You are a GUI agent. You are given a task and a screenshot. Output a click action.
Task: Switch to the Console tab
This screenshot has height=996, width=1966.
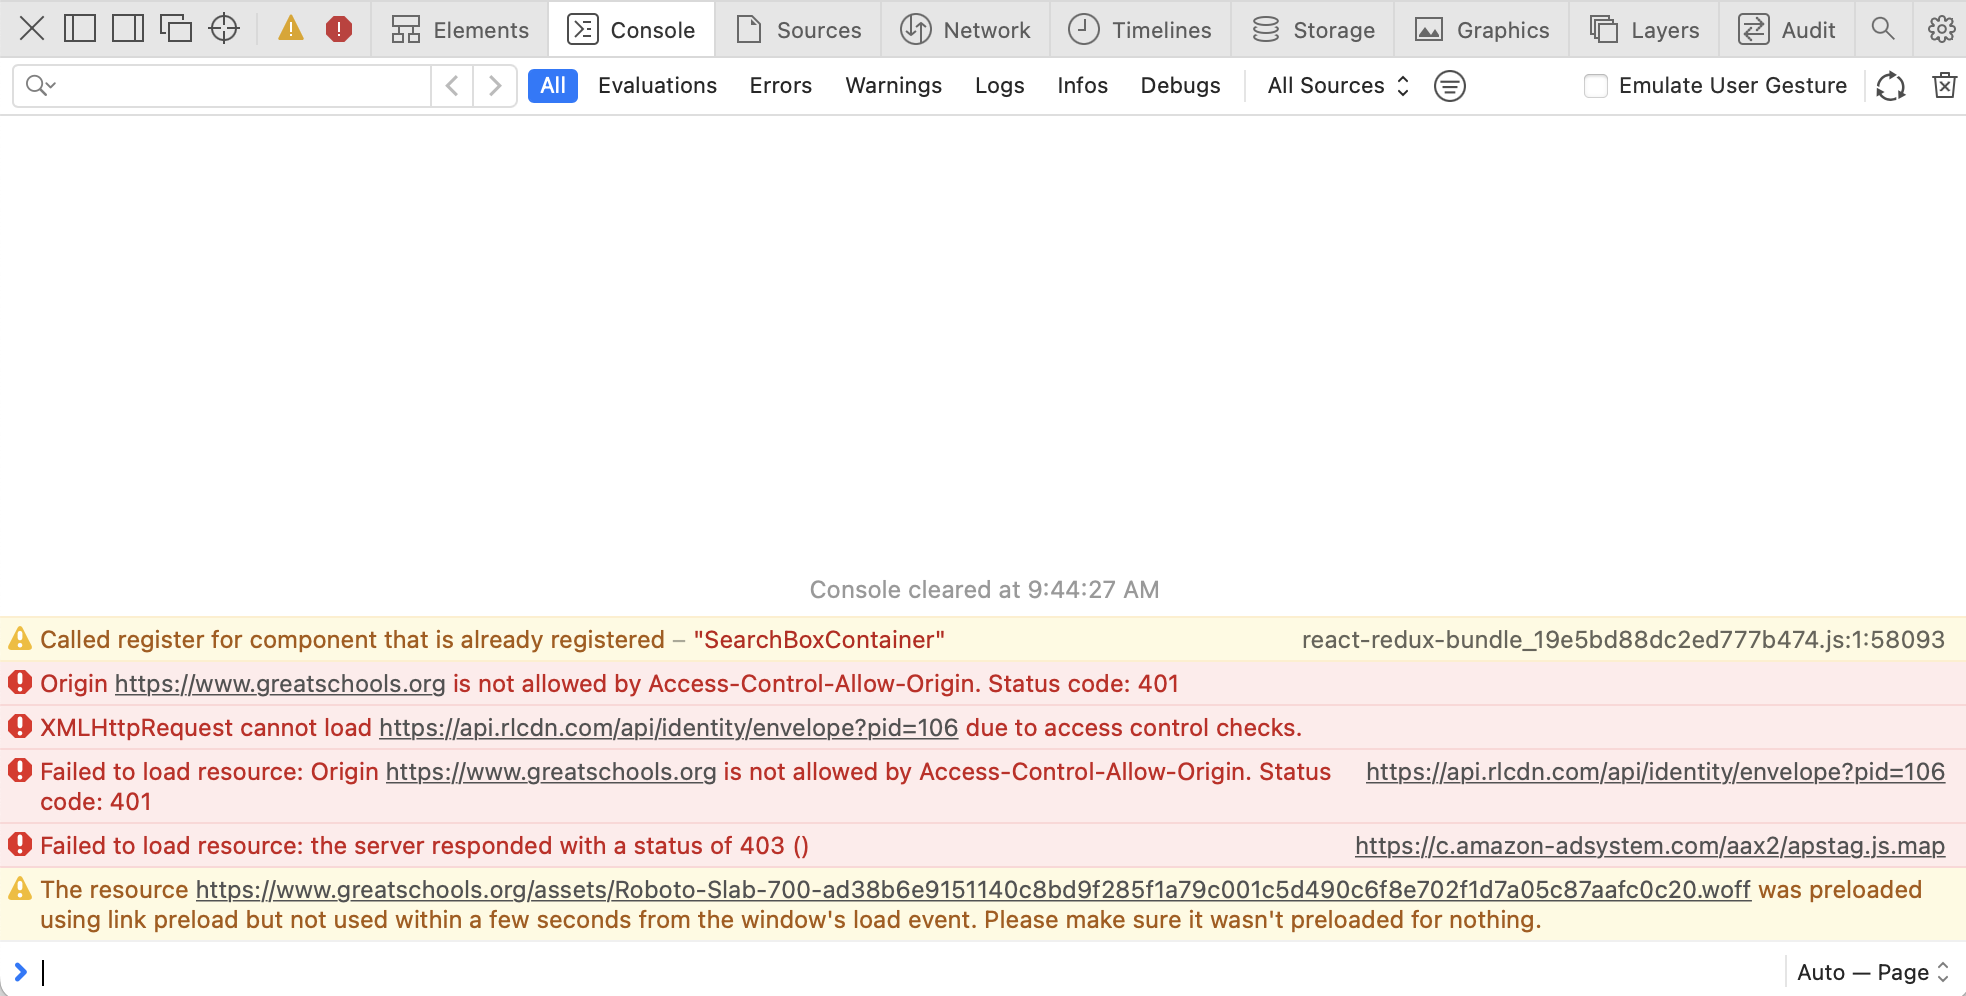point(631,30)
